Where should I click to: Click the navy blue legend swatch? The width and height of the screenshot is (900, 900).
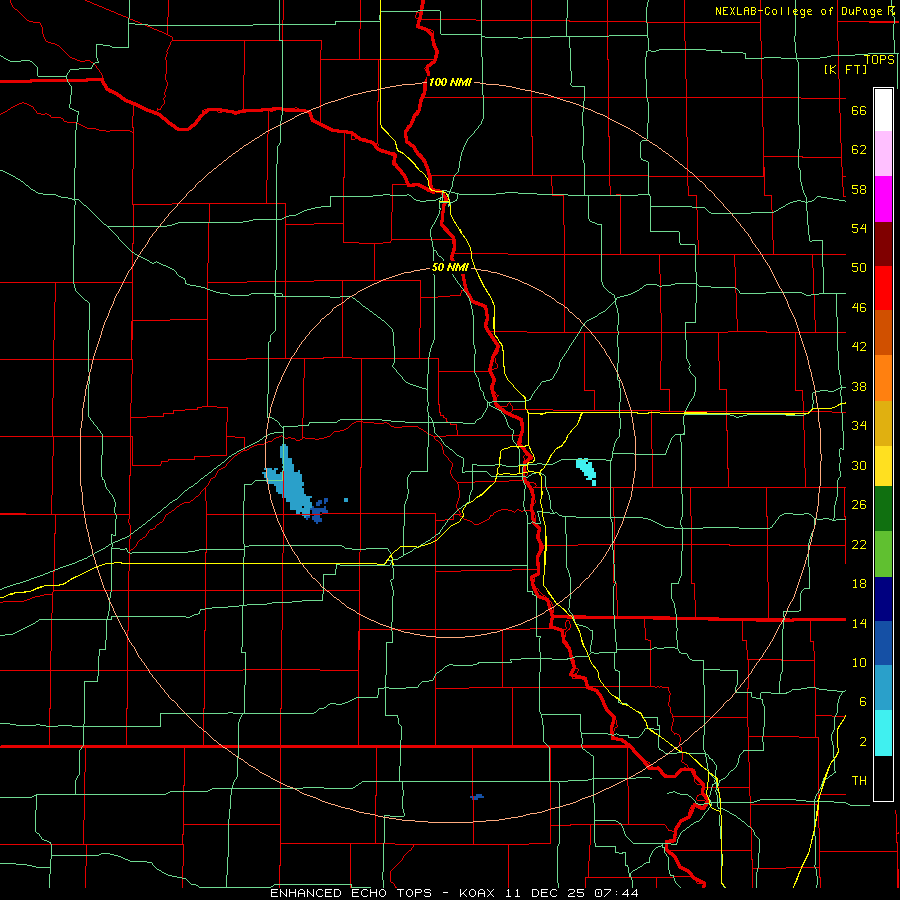click(x=883, y=599)
